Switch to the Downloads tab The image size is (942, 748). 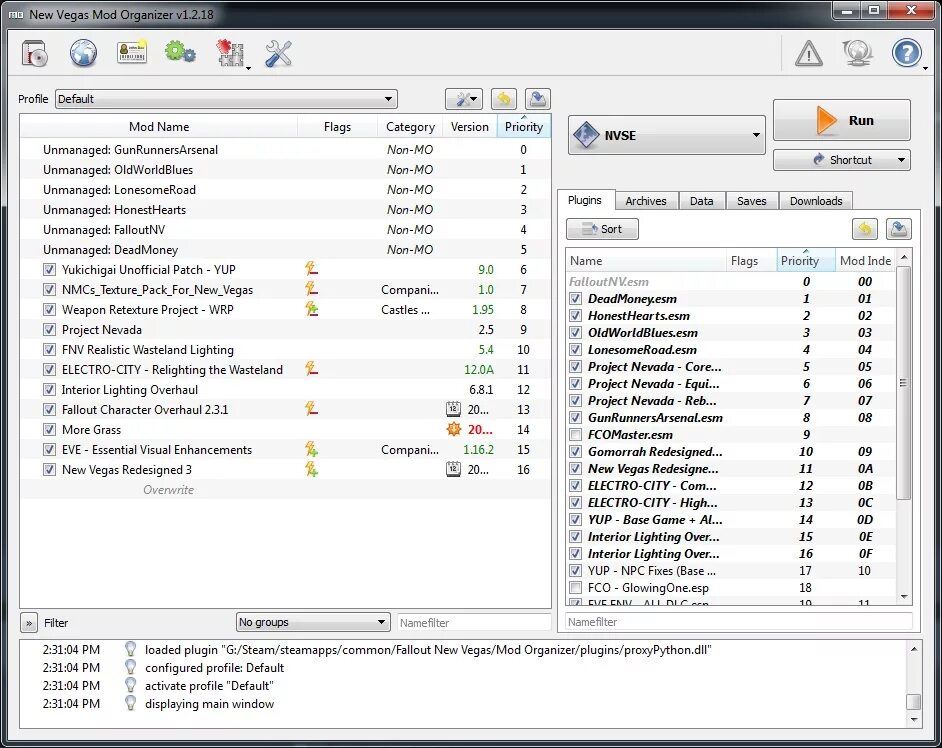point(816,201)
